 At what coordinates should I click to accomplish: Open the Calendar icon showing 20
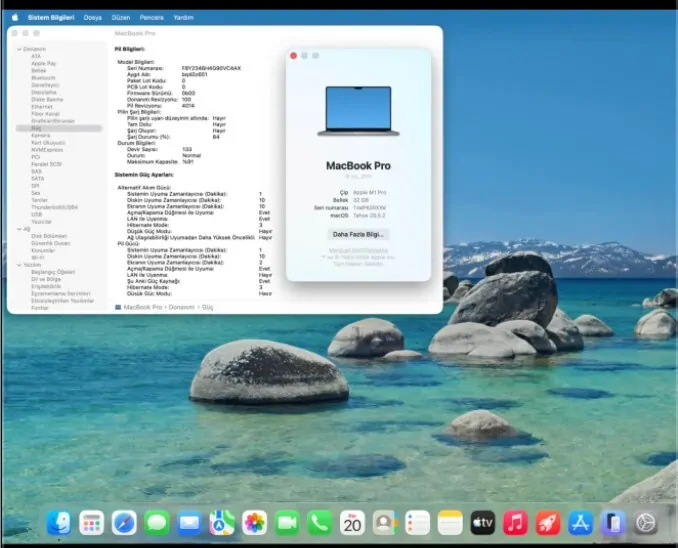352,523
